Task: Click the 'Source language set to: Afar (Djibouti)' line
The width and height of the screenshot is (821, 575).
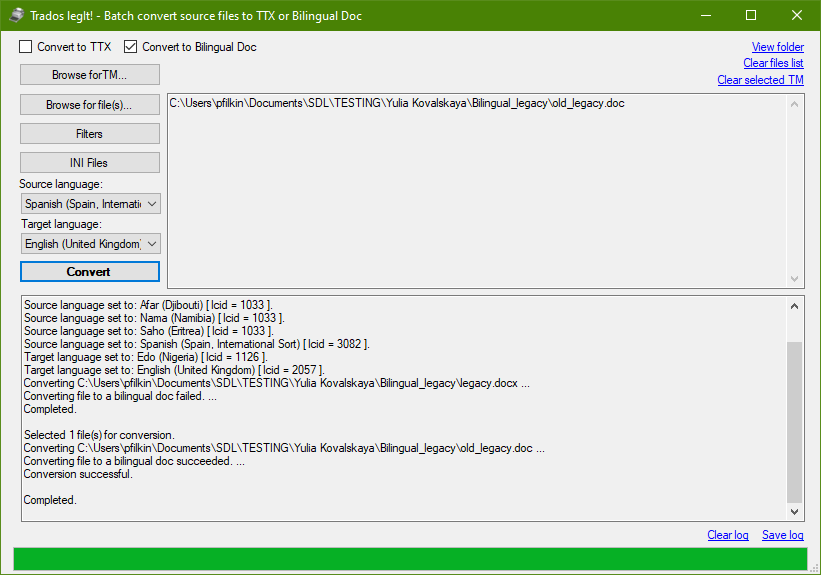Action: click(x=148, y=305)
